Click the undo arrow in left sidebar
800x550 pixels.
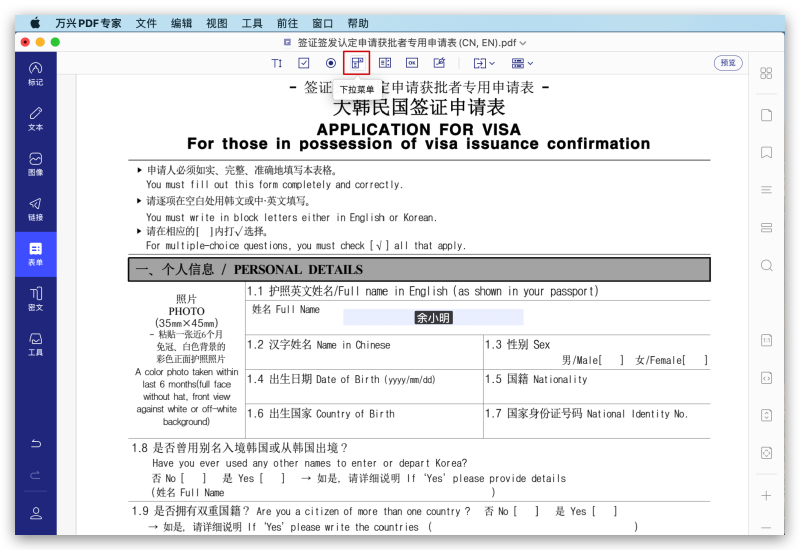tap(36, 443)
